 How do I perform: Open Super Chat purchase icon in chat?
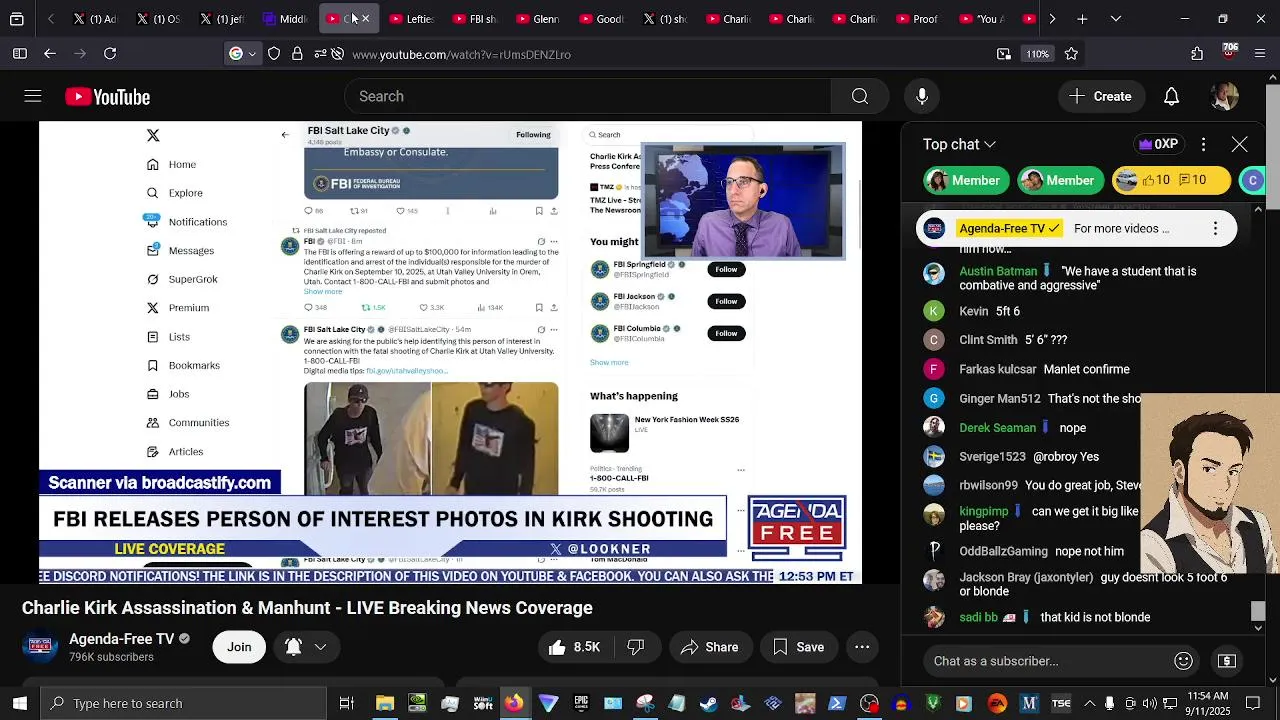[x=1227, y=661]
